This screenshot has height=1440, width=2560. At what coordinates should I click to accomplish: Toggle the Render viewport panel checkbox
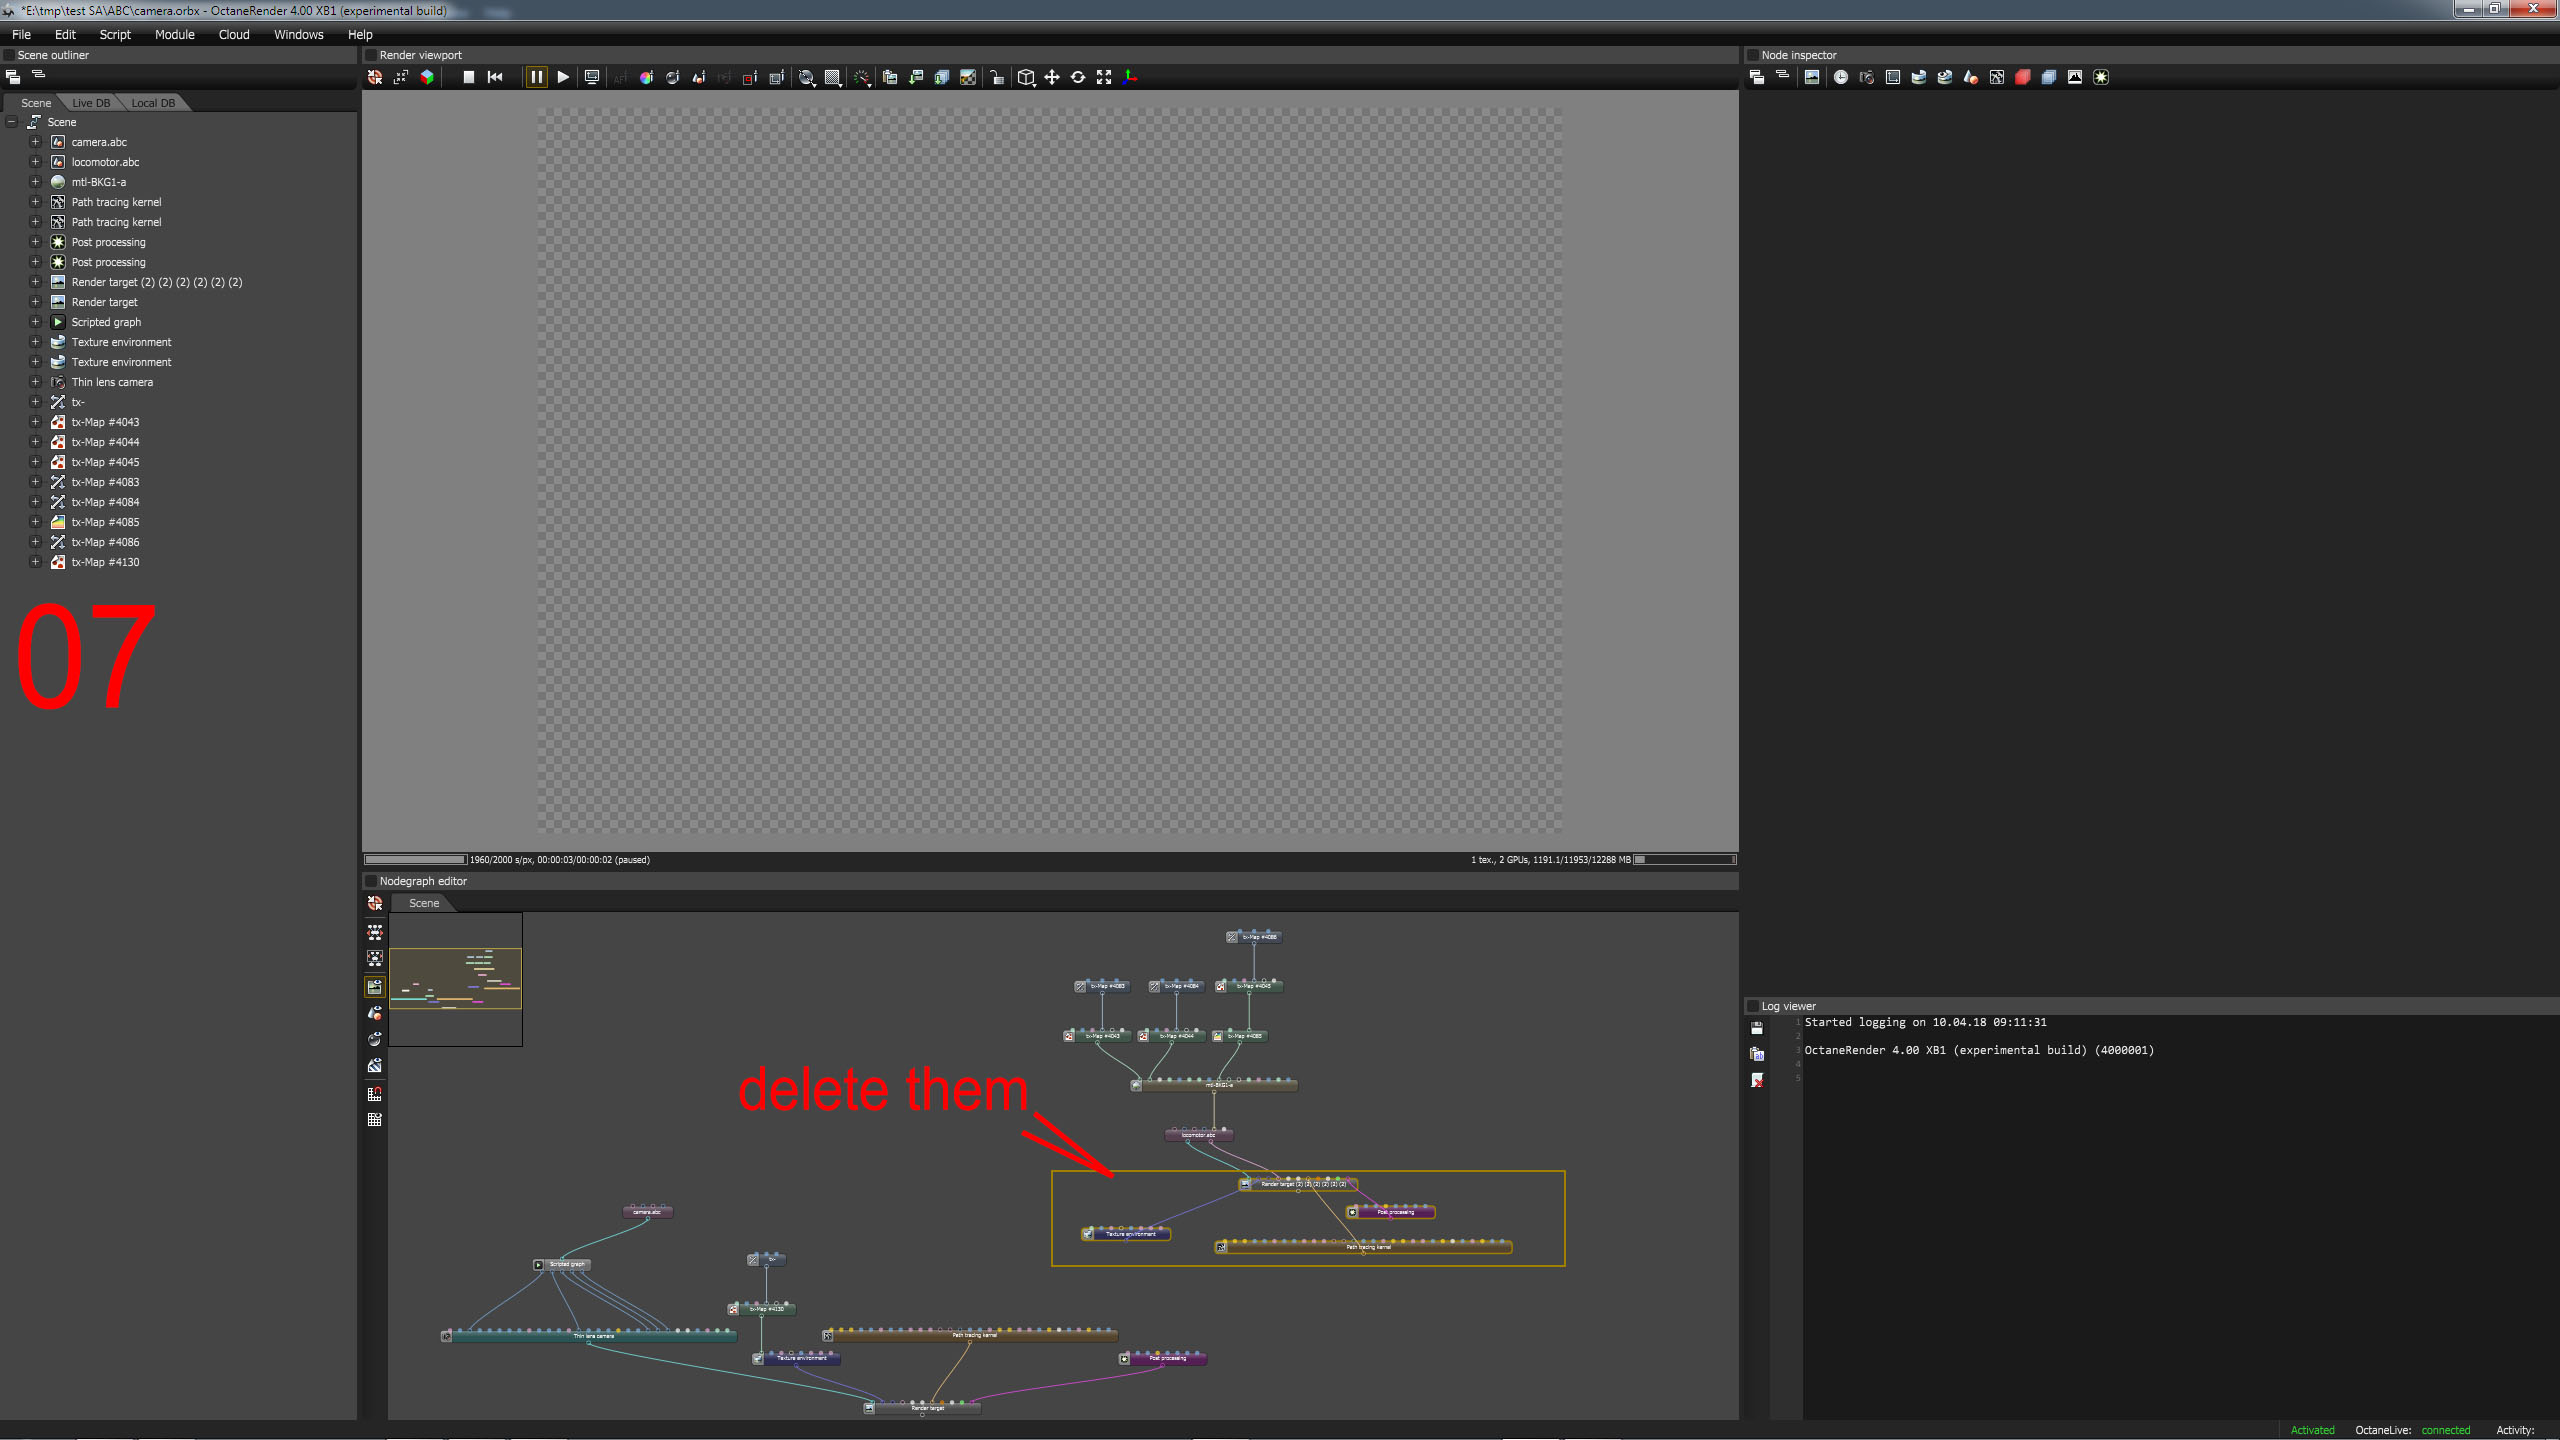370,55
